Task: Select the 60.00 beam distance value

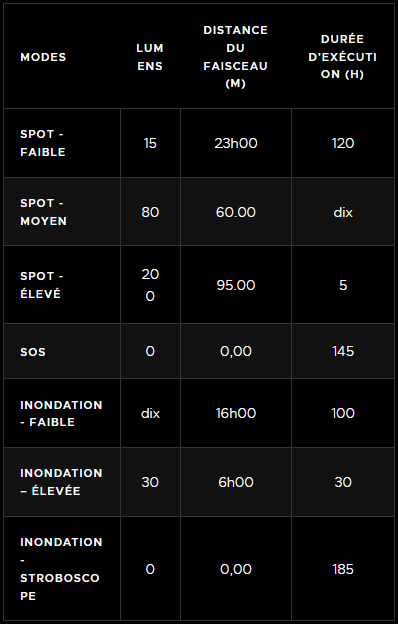Action: click(236, 212)
